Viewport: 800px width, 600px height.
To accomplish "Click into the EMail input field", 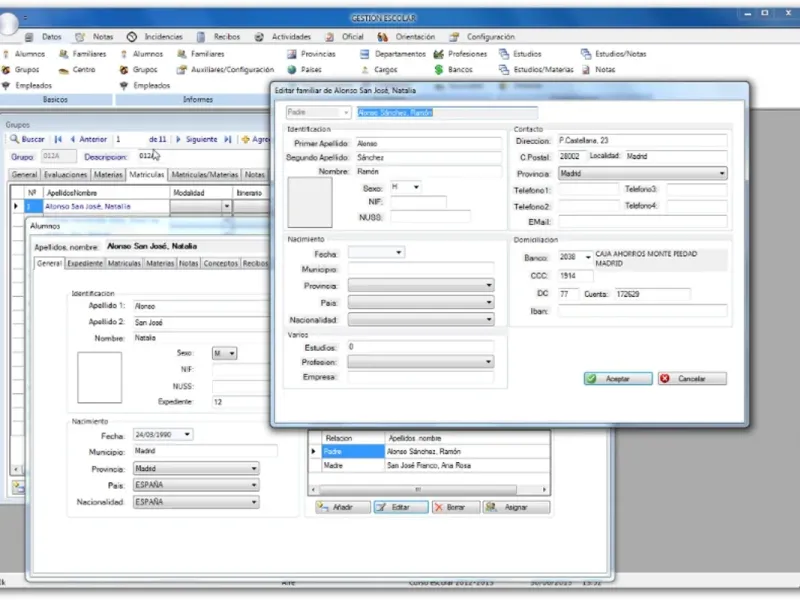I will [x=642, y=221].
